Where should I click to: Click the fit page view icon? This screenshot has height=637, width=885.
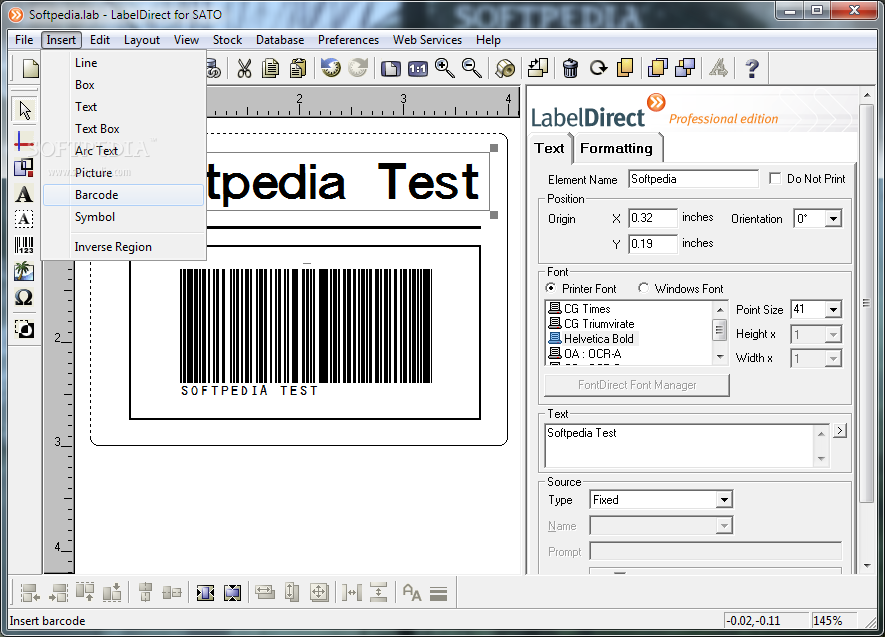tap(391, 69)
